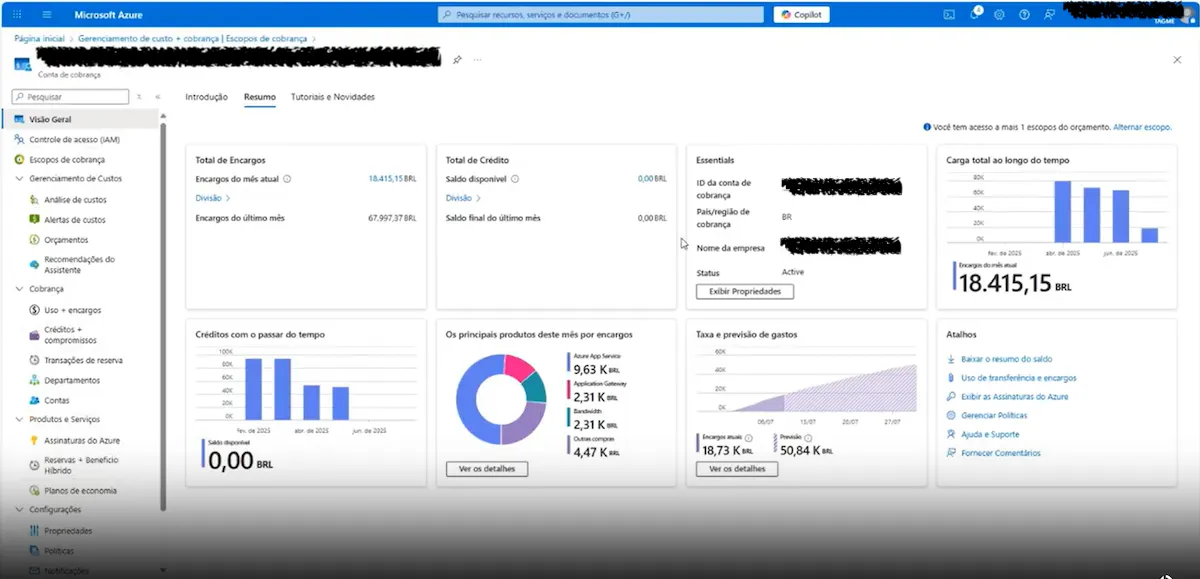
Task: Open the Departamentos icon
Action: click(x=35, y=380)
